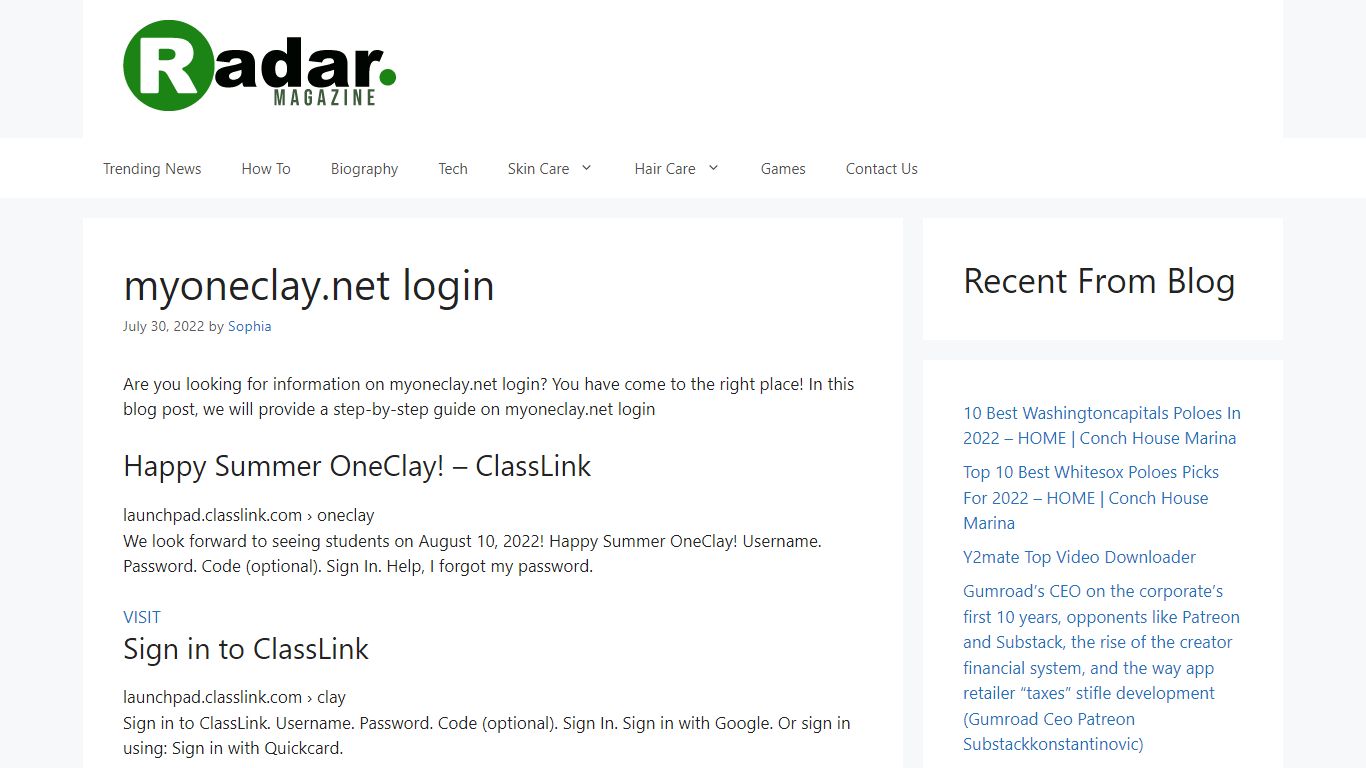The height and width of the screenshot is (768, 1366).
Task: Select the Tech menu item
Action: [x=453, y=169]
